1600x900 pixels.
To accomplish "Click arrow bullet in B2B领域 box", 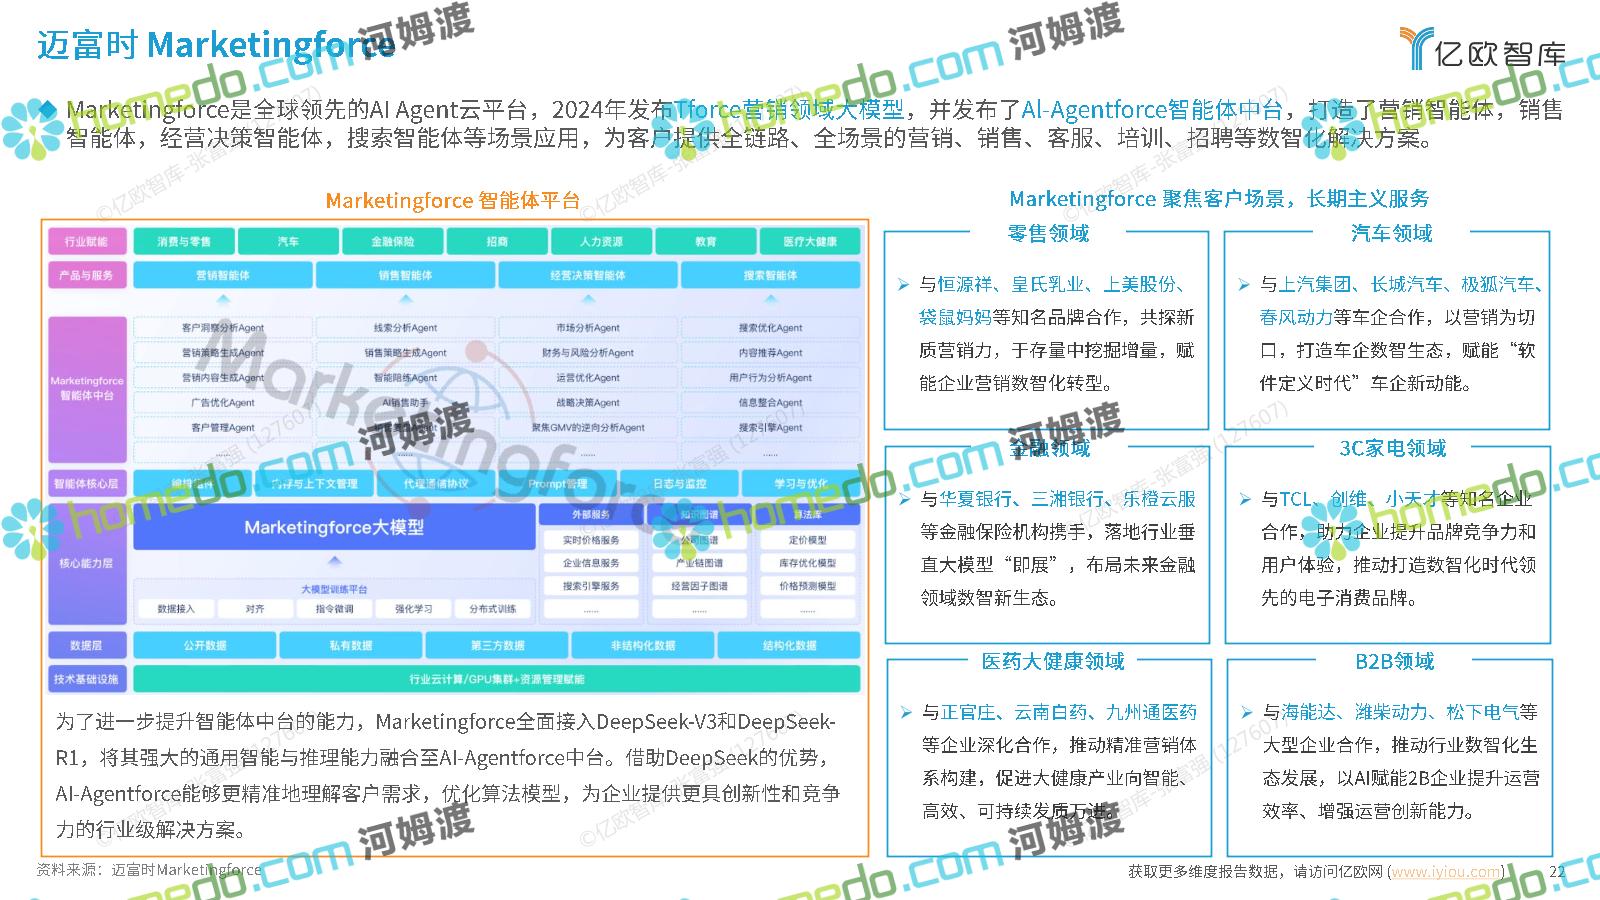I will pos(1246,712).
